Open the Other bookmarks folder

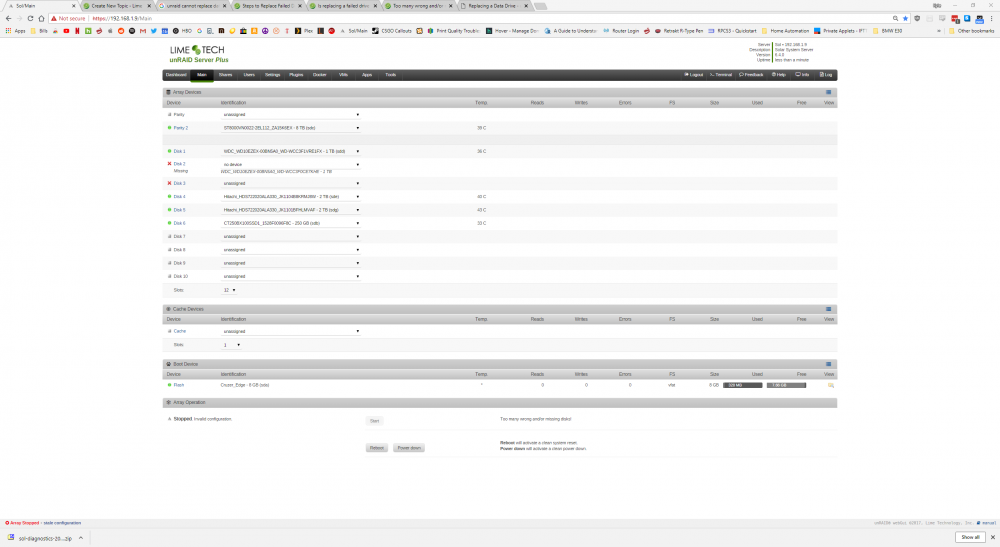tap(972, 31)
